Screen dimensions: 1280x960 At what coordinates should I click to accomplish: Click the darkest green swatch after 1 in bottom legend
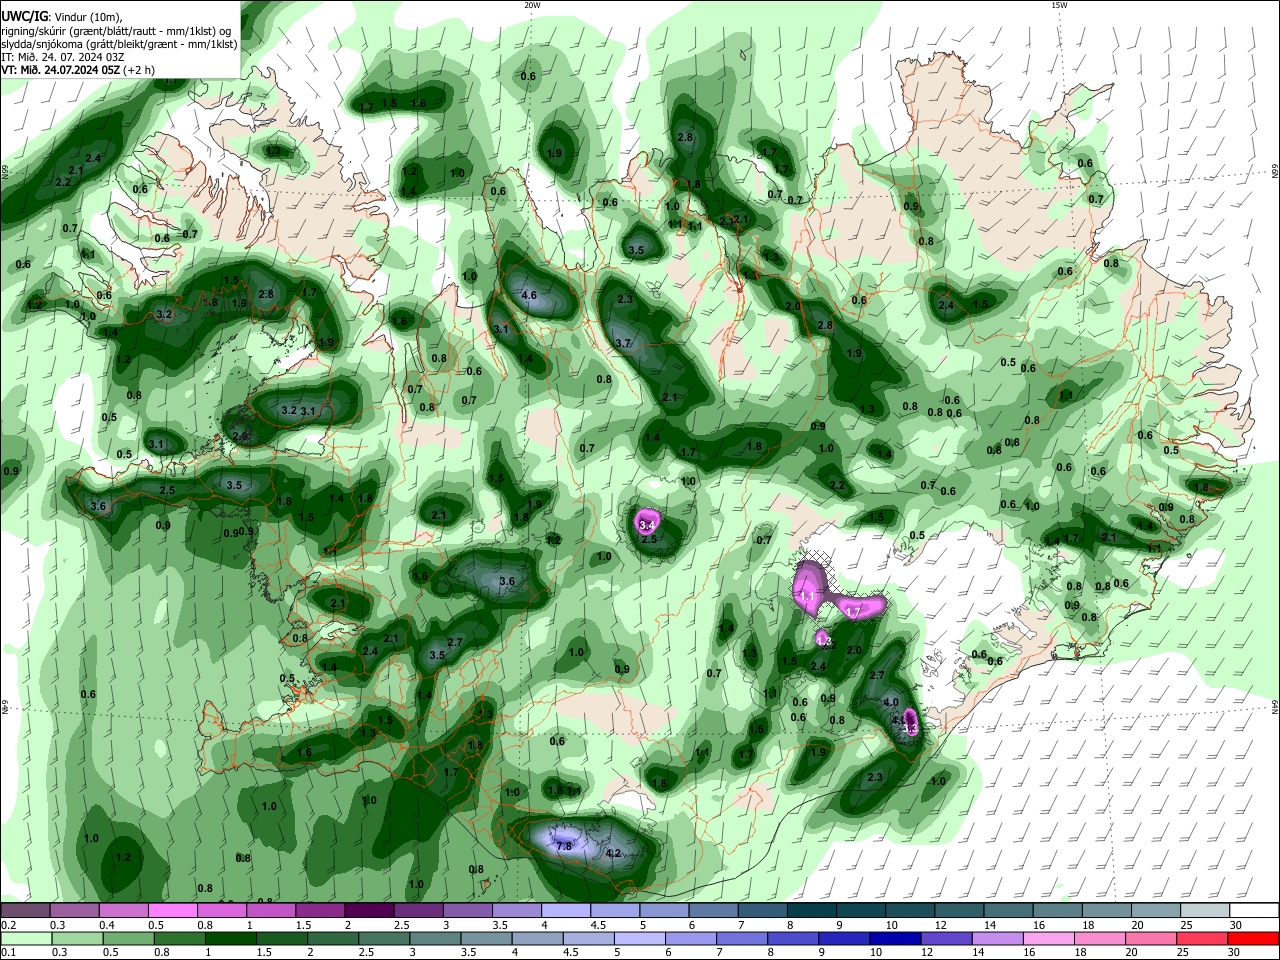point(230,938)
